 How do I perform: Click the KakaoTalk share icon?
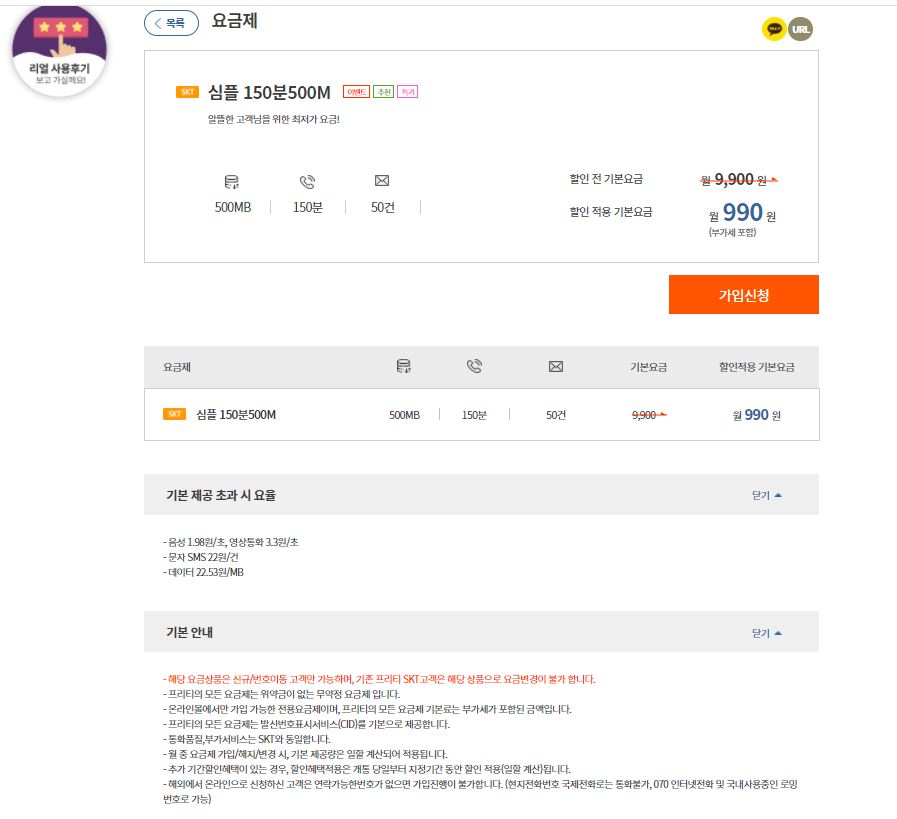pyautogui.click(x=773, y=29)
